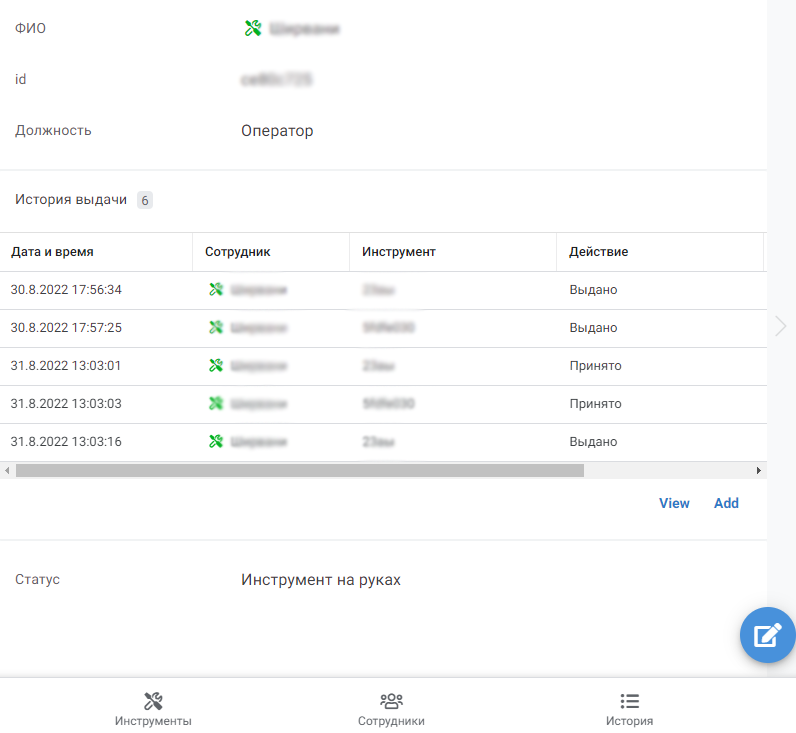Click the tool icon beside the ФИО name
796x733 pixels.
tap(253, 28)
